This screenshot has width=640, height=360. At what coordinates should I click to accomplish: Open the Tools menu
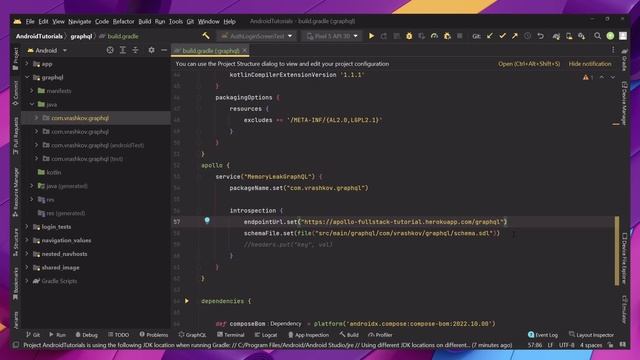(176, 21)
